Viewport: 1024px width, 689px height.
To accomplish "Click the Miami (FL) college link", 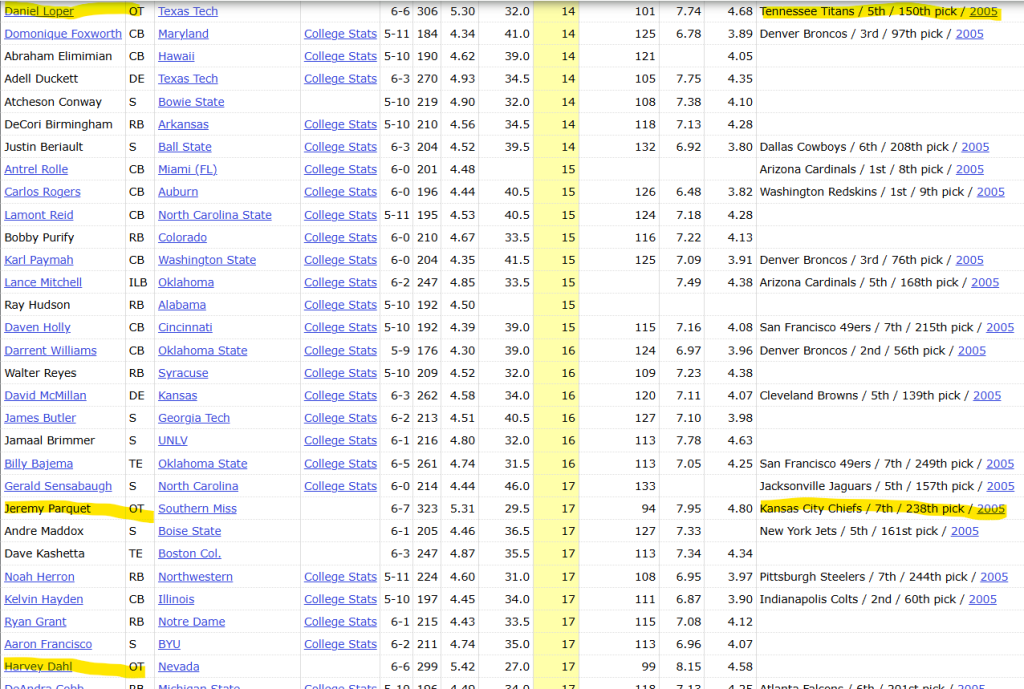I will [187, 169].
